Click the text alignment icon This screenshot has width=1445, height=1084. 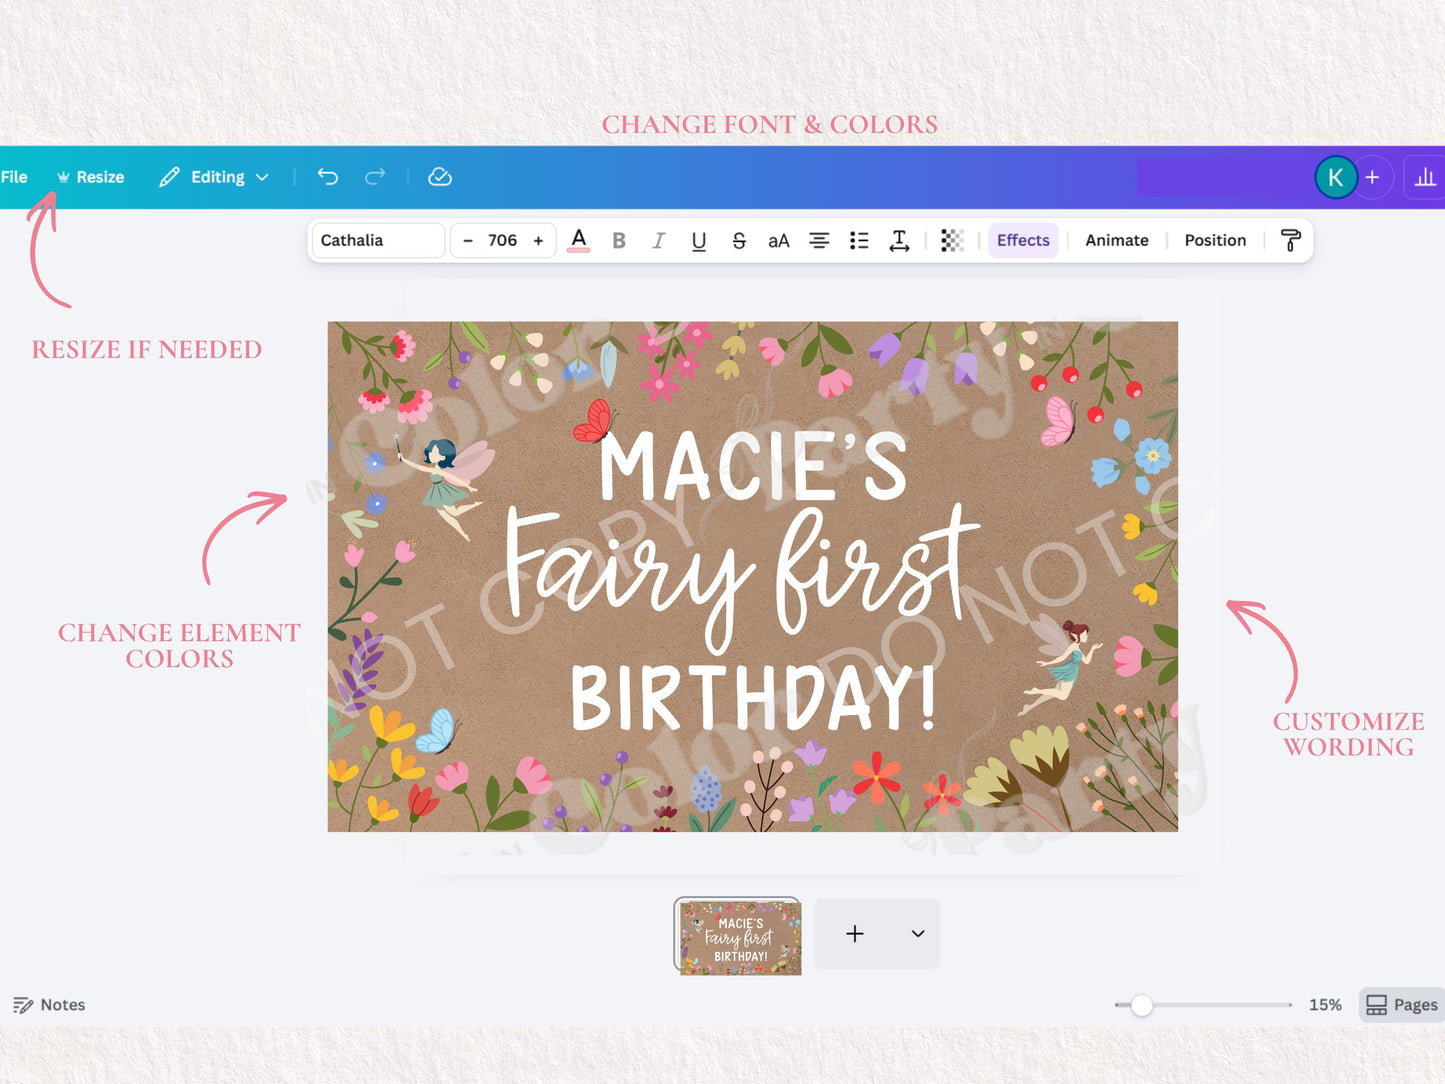(819, 240)
